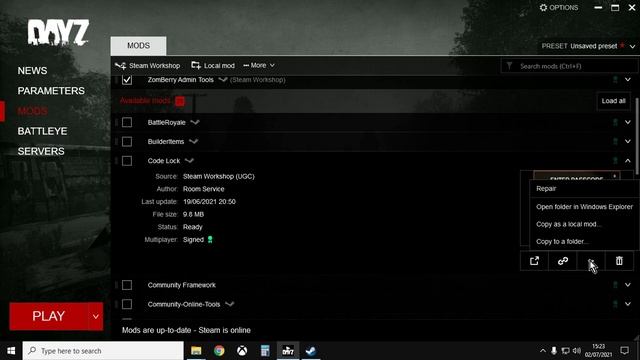The image size is (640, 360).
Task: Select MODS in the left sidebar
Action: 32,111
